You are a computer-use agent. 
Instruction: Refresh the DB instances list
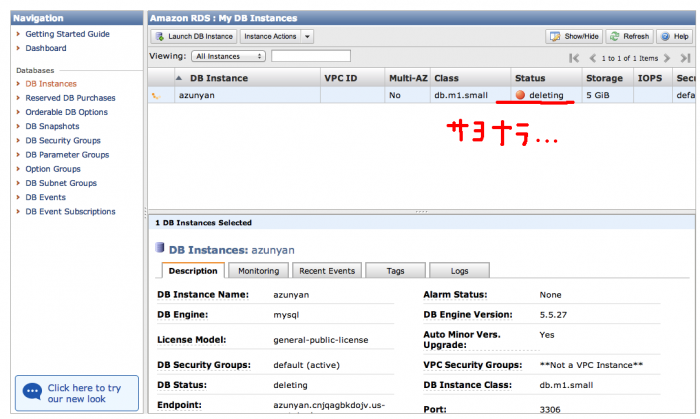click(x=629, y=36)
